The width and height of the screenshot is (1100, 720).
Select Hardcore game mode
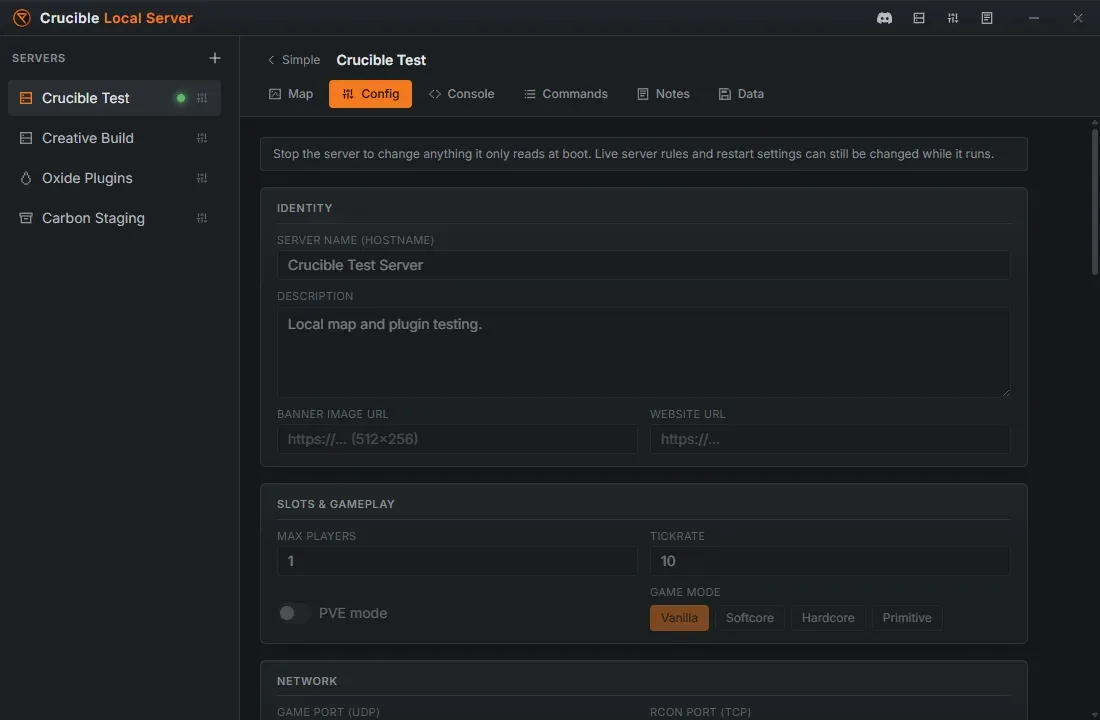[828, 618]
